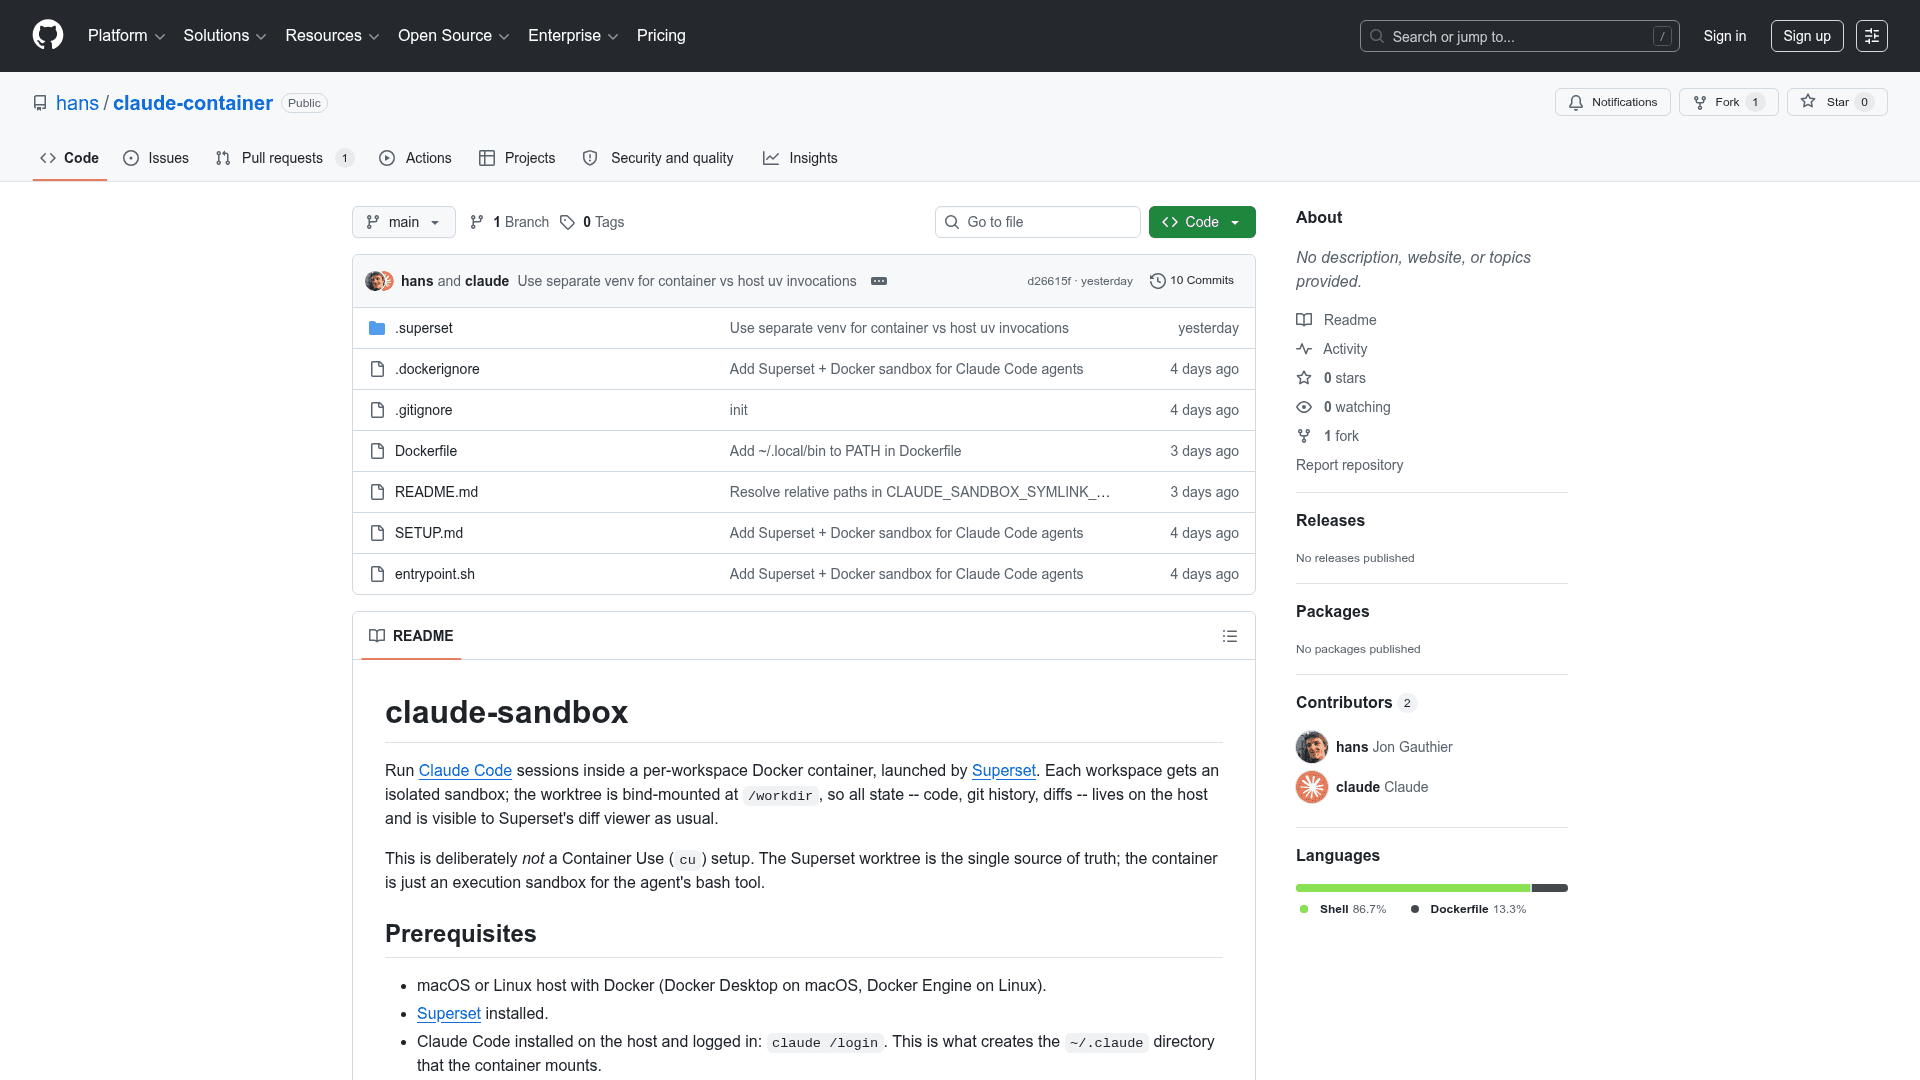Open the .dockerignore file
This screenshot has width=1920, height=1080.
click(437, 369)
